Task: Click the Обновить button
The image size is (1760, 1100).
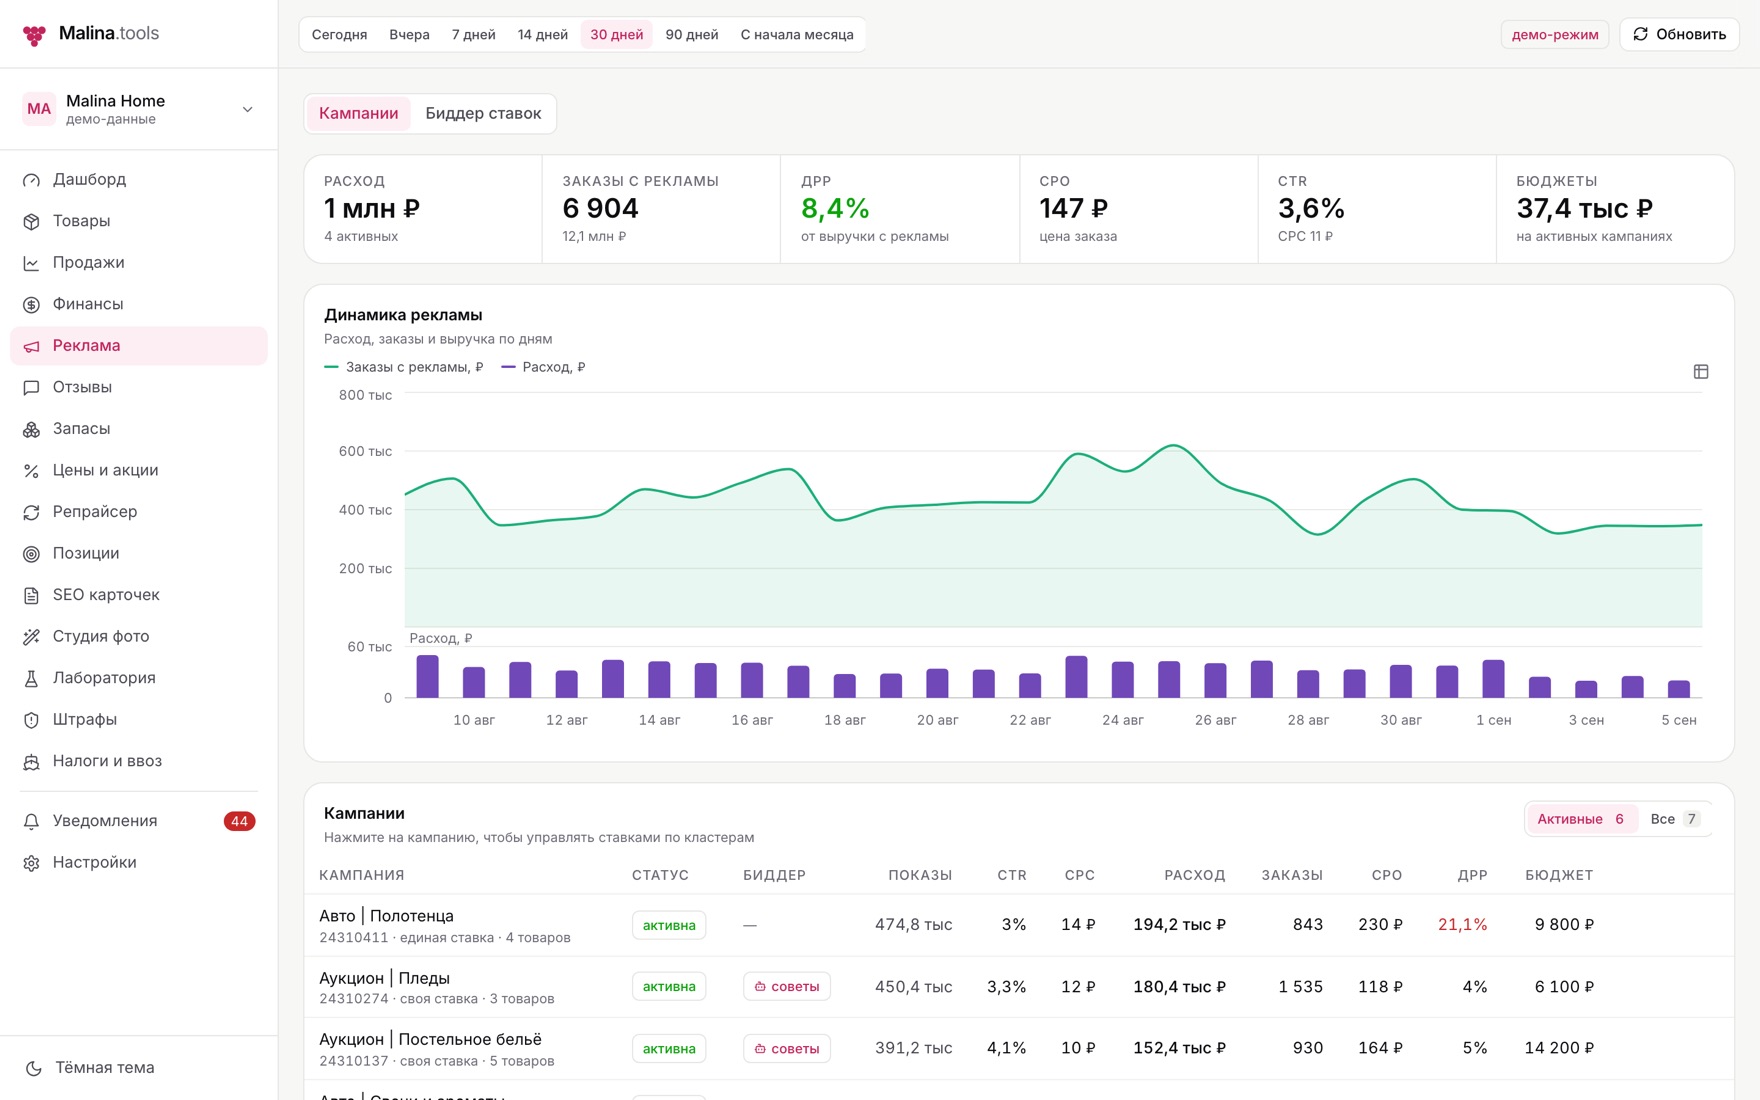Action: [1679, 34]
